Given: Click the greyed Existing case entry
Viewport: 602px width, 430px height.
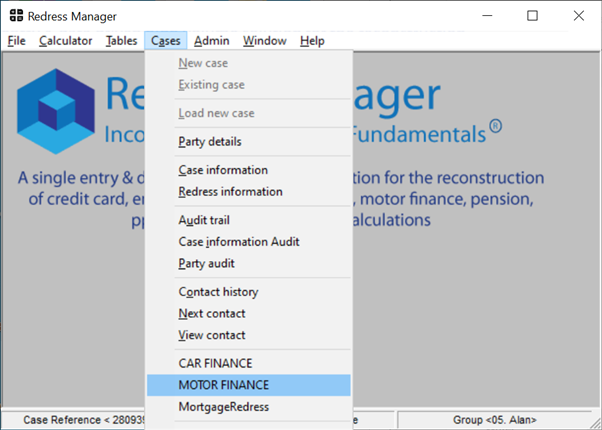Looking at the screenshot, I should 248,85.
